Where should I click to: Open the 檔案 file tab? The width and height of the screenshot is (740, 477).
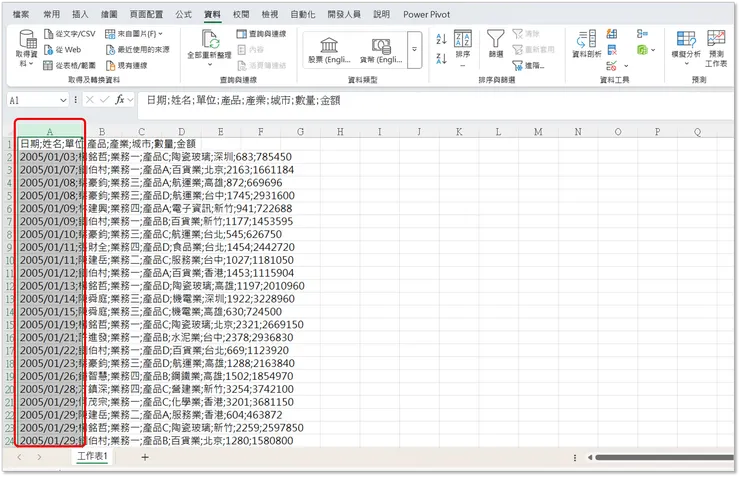(21, 14)
